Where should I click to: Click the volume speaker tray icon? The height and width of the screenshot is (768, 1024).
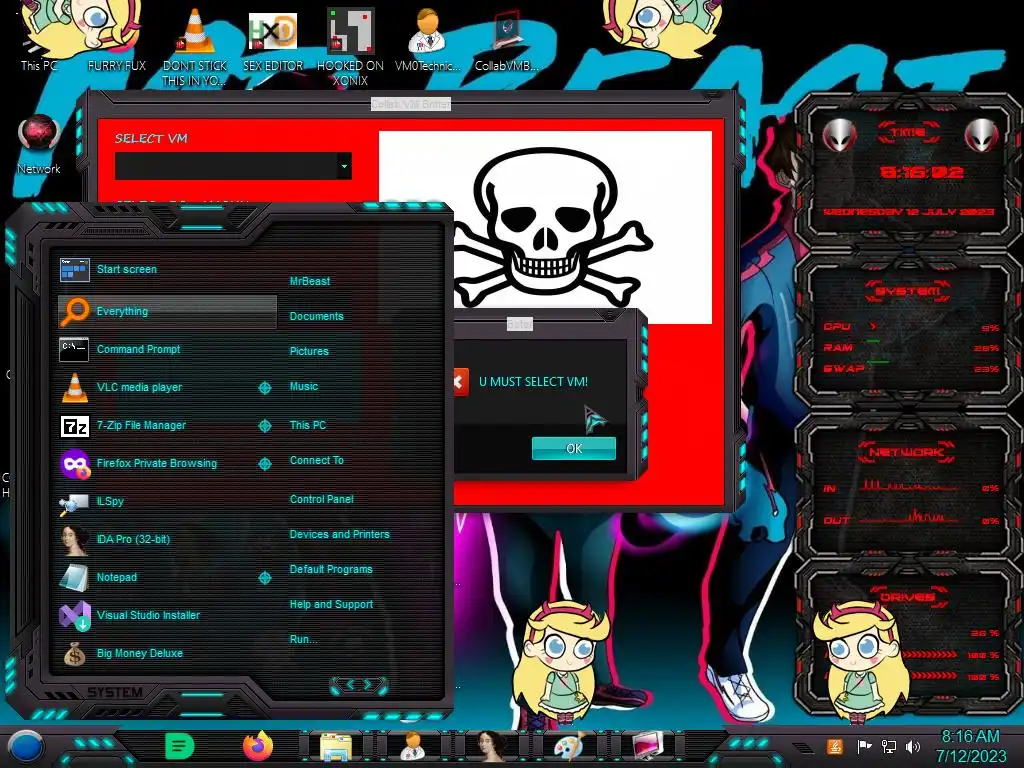coord(913,746)
